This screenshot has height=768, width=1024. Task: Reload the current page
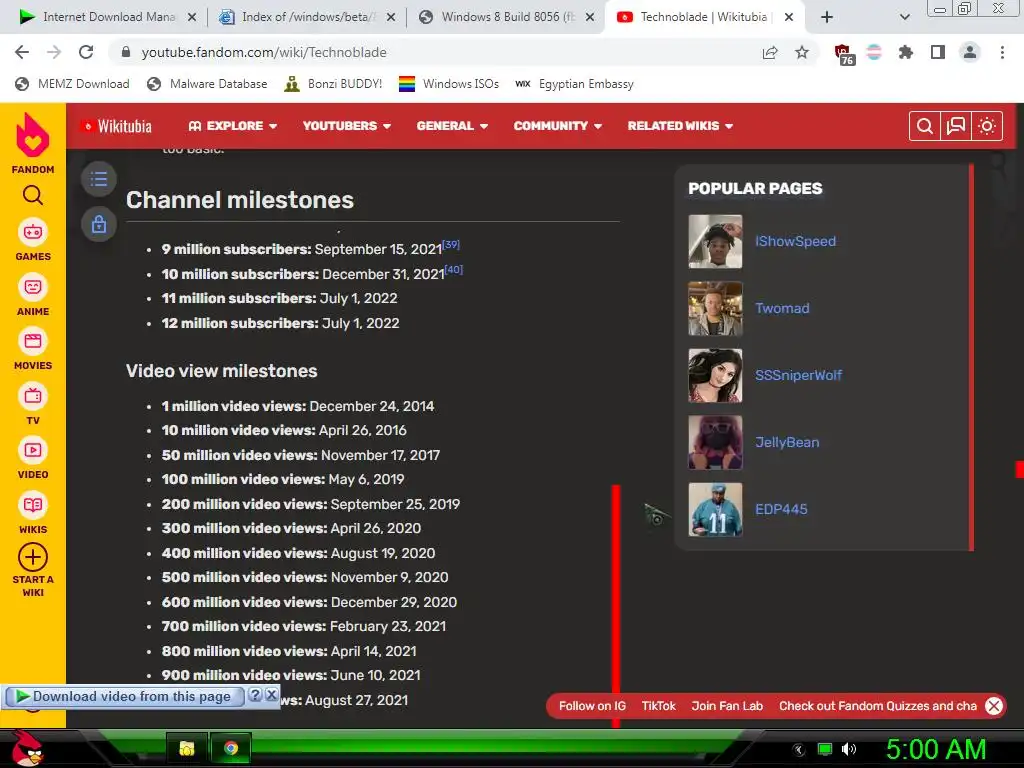click(86, 52)
